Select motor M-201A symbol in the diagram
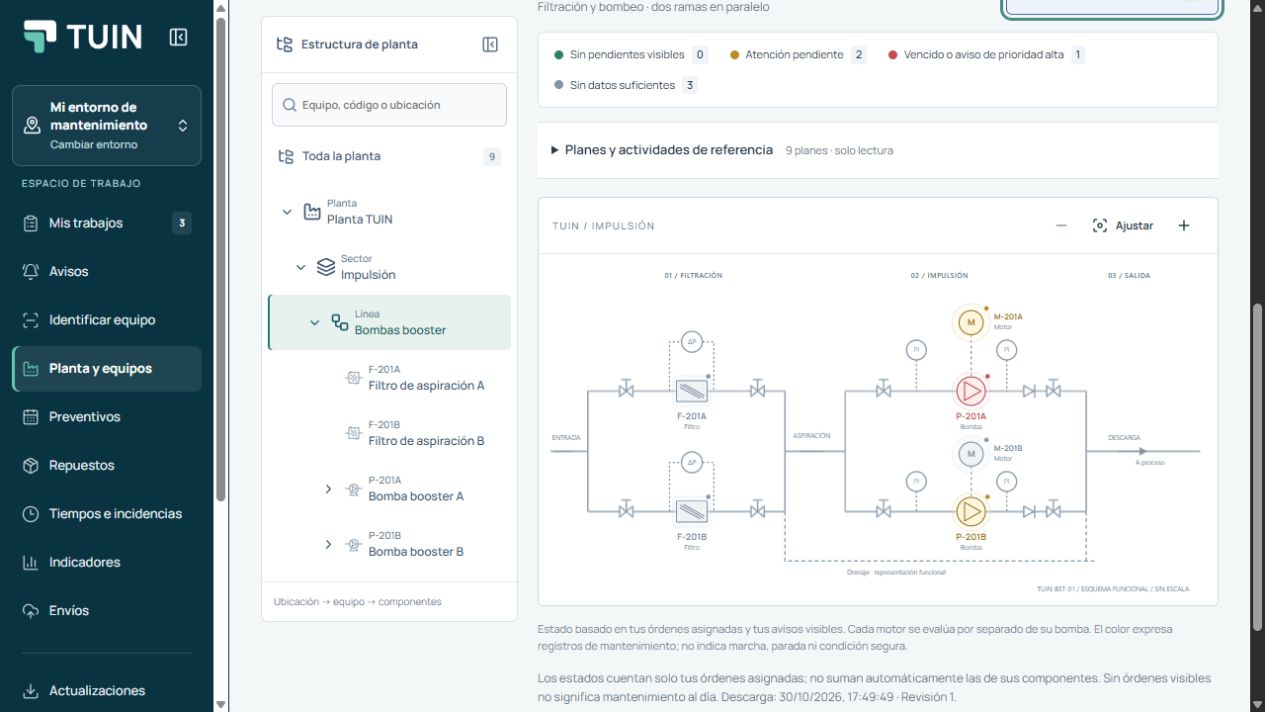1265x712 pixels. tap(970, 322)
